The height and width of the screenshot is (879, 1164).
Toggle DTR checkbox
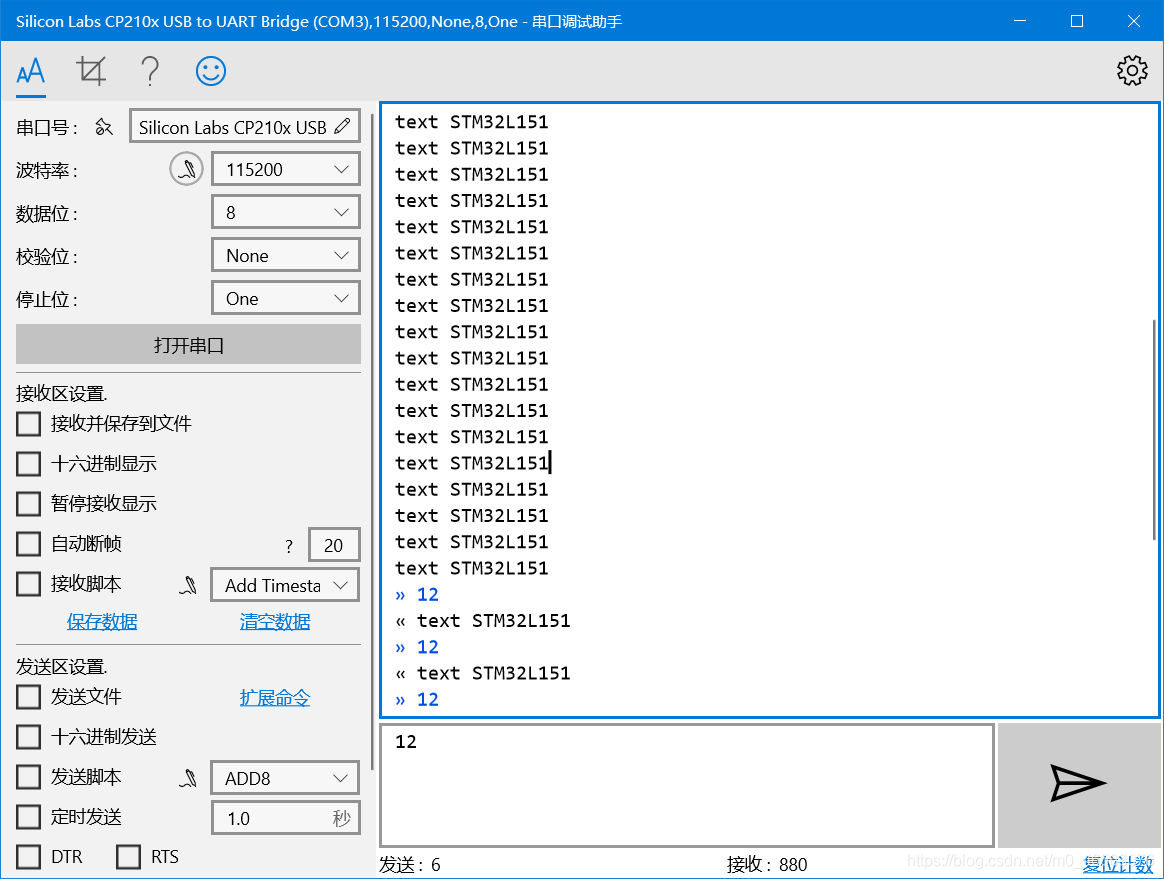tap(28, 857)
